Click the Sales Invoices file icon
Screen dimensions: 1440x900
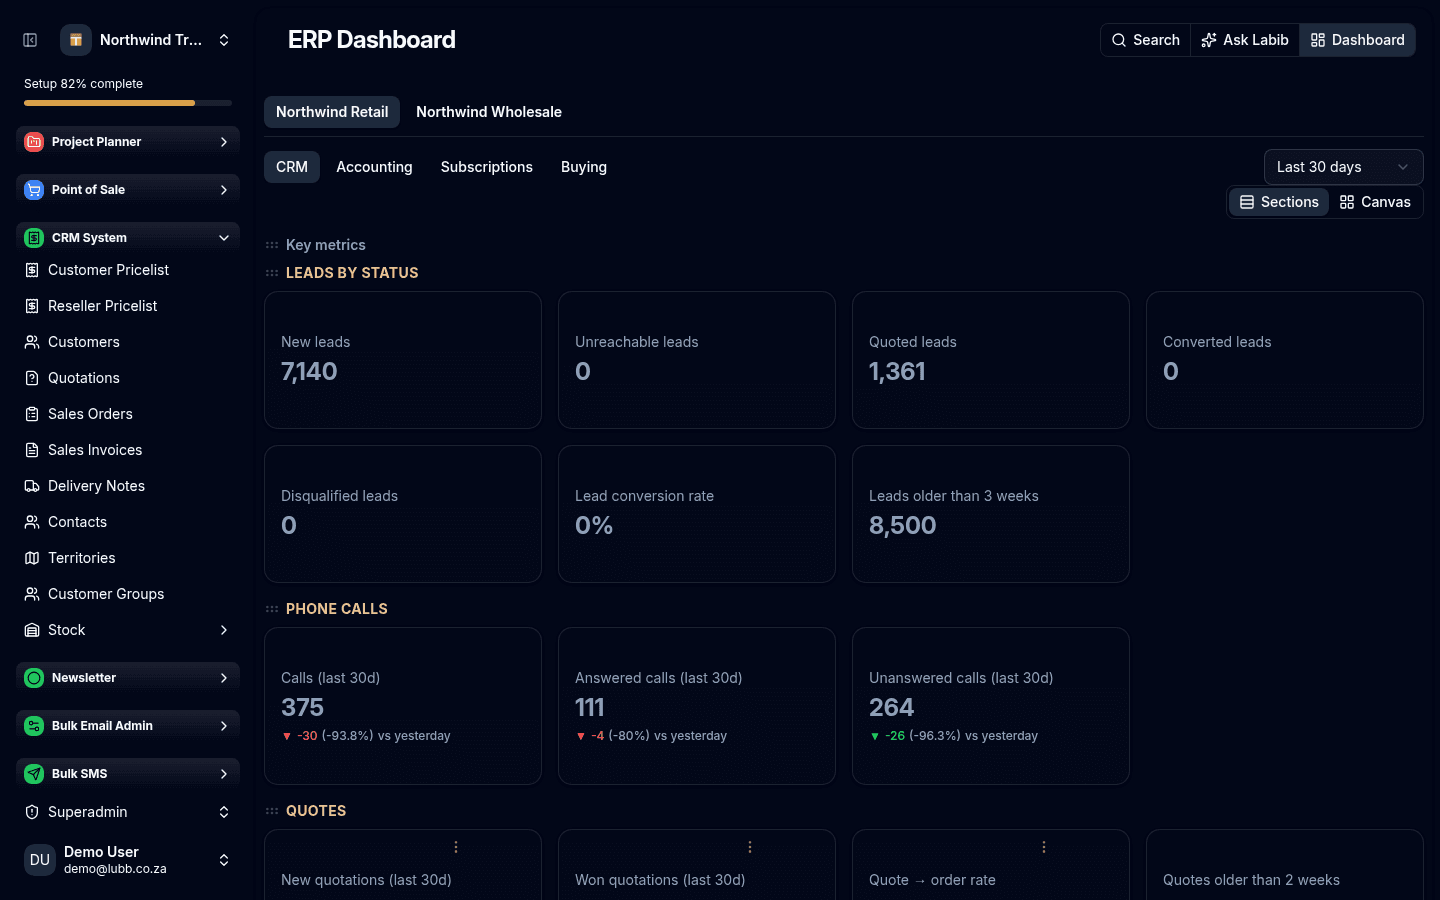(x=32, y=450)
